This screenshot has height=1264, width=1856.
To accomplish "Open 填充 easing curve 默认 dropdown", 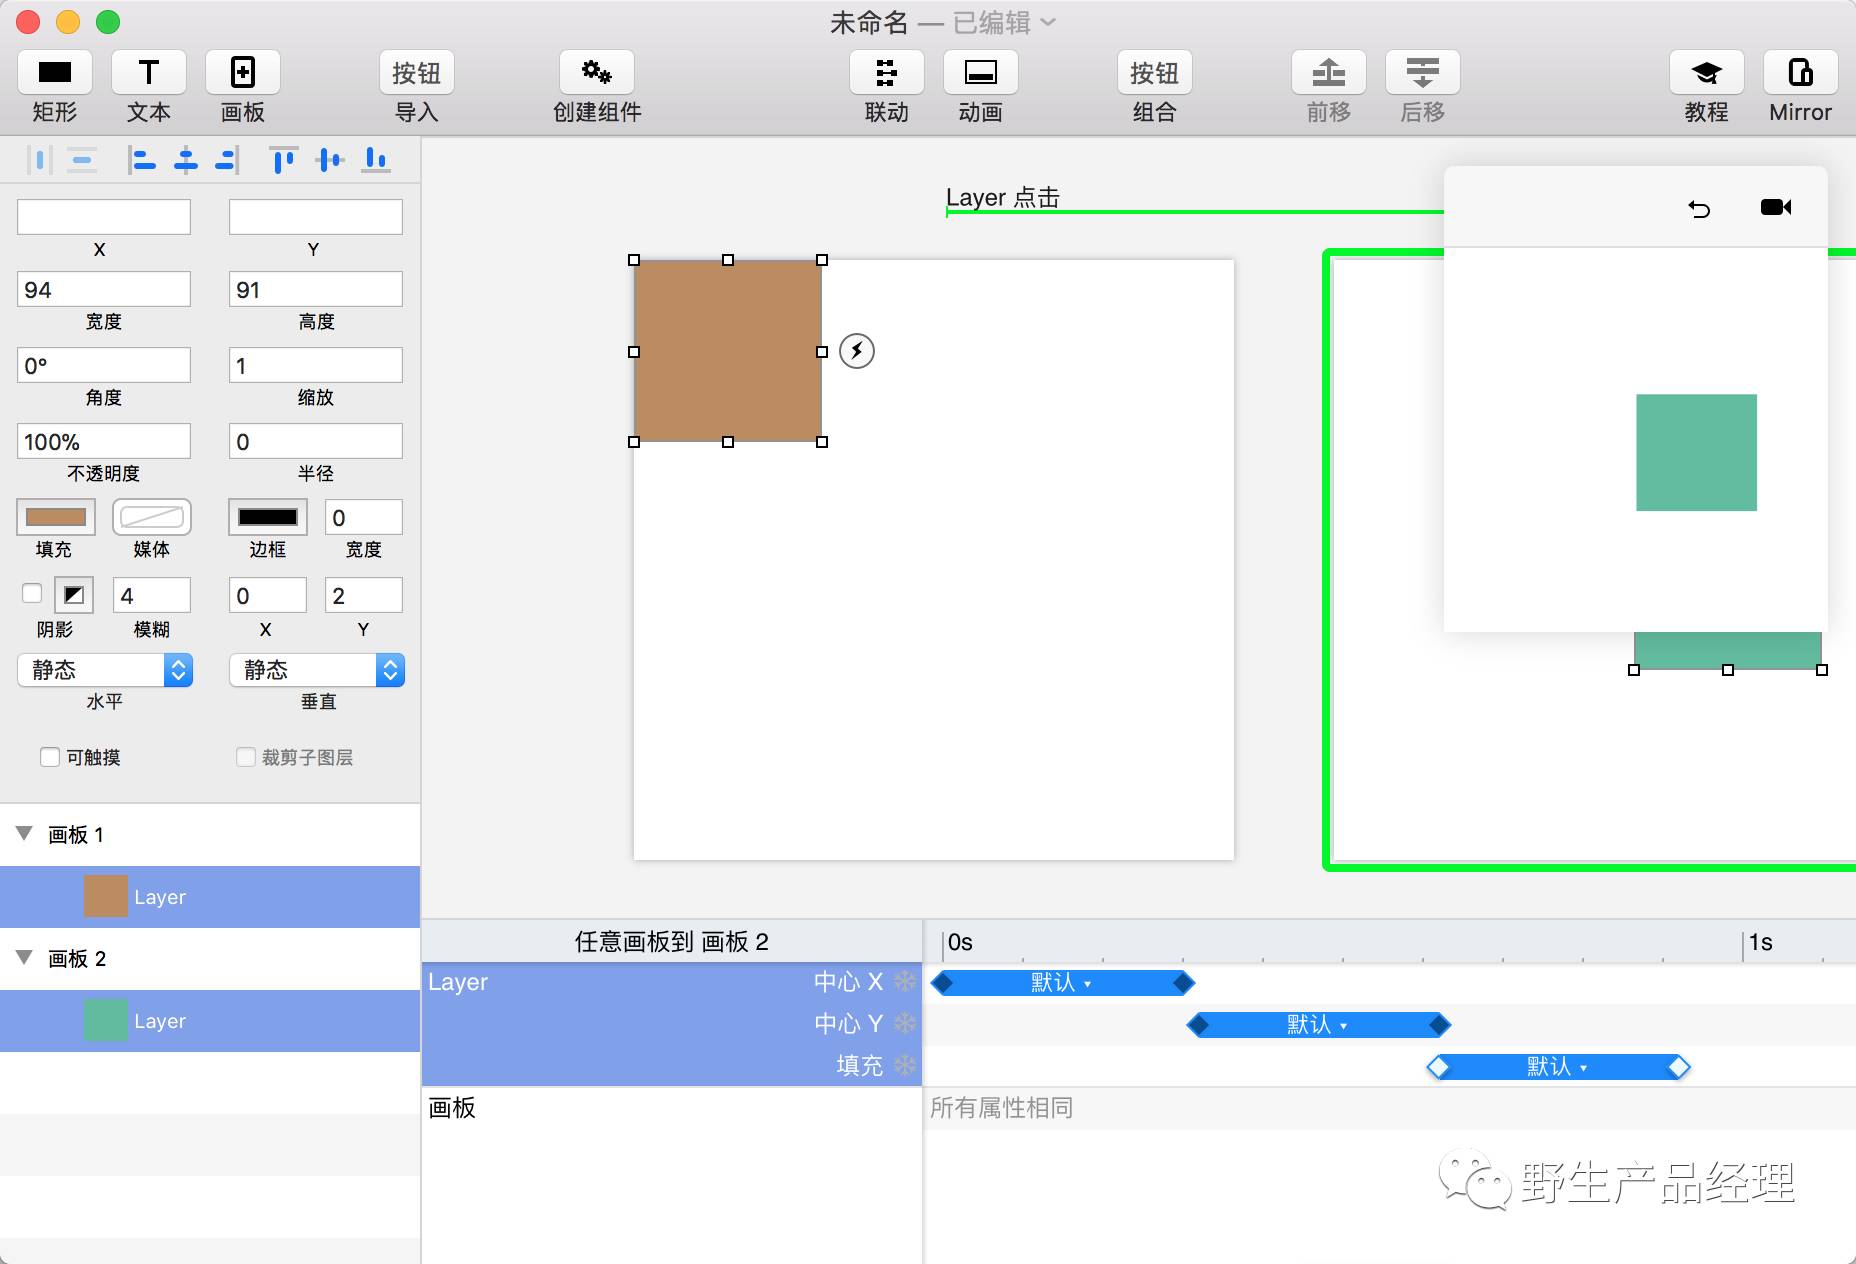I will [x=1558, y=1067].
